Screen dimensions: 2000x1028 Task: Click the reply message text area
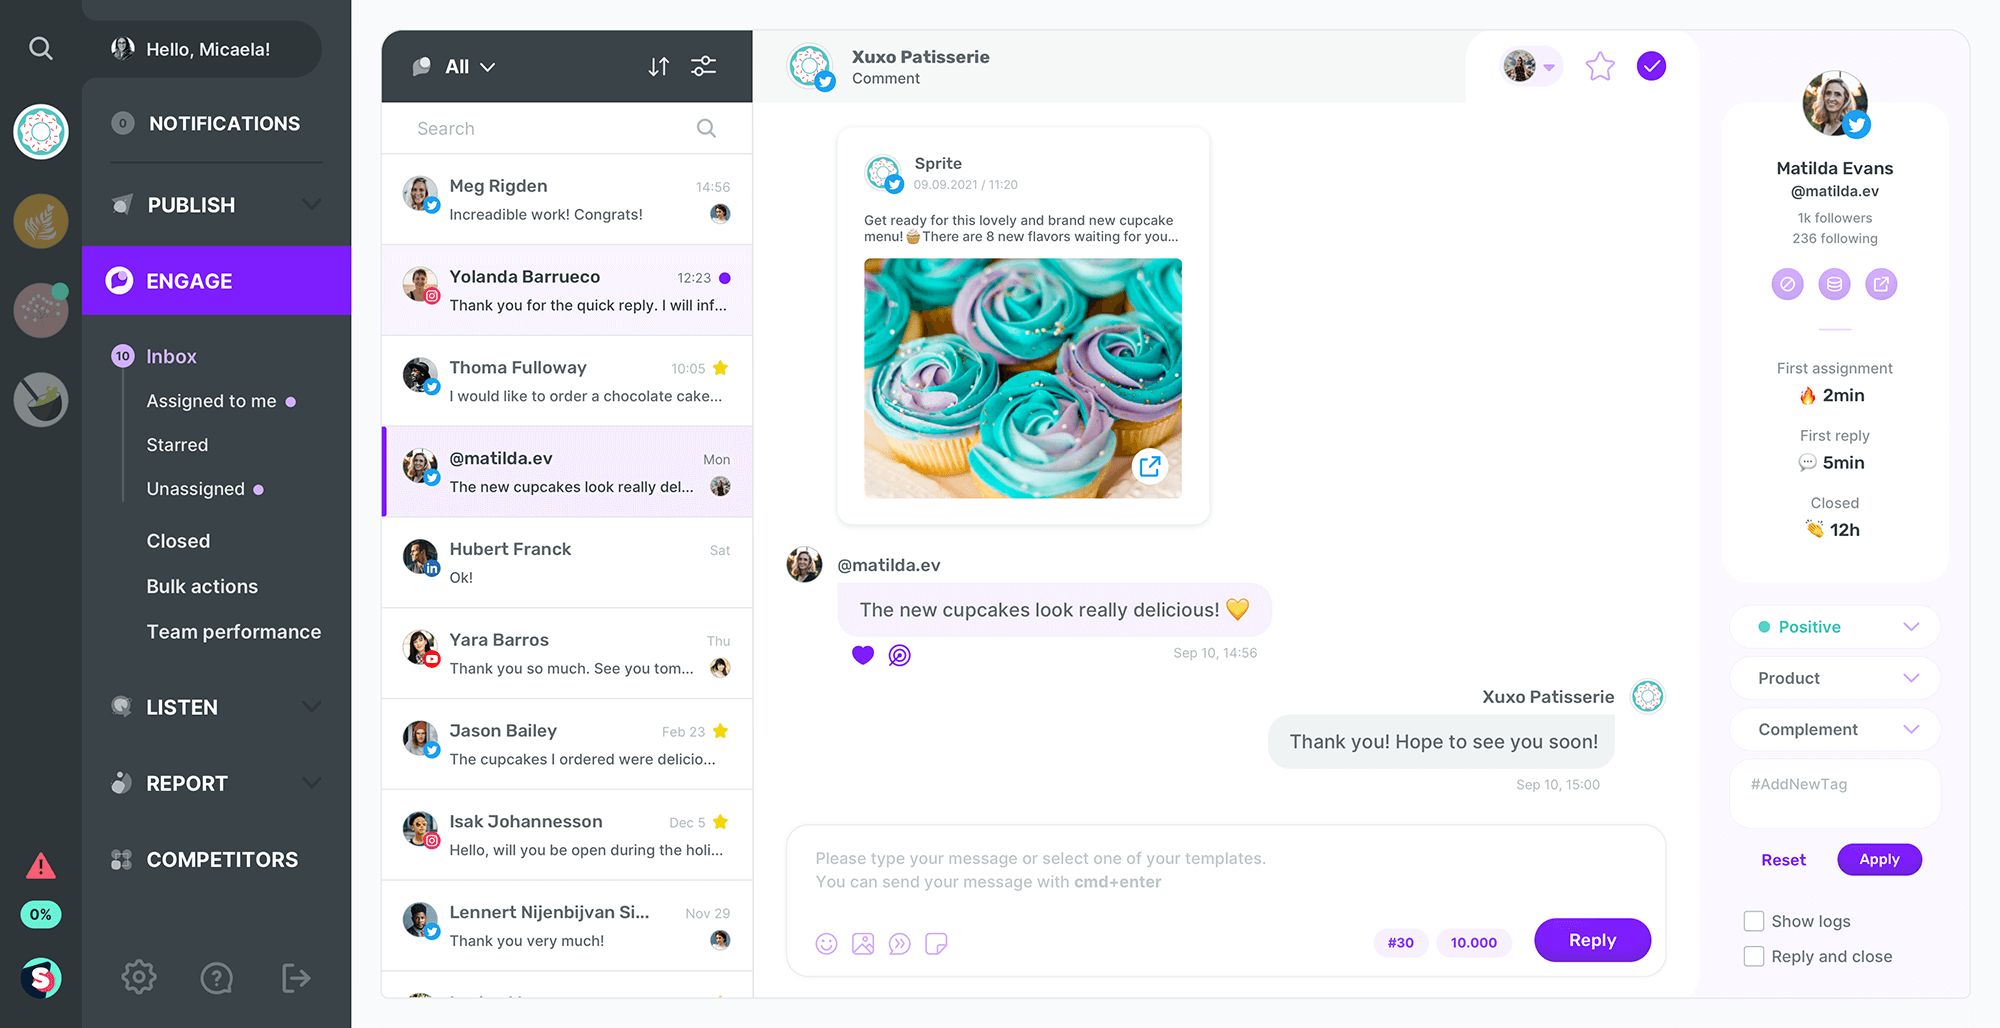pyautogui.click(x=1225, y=871)
